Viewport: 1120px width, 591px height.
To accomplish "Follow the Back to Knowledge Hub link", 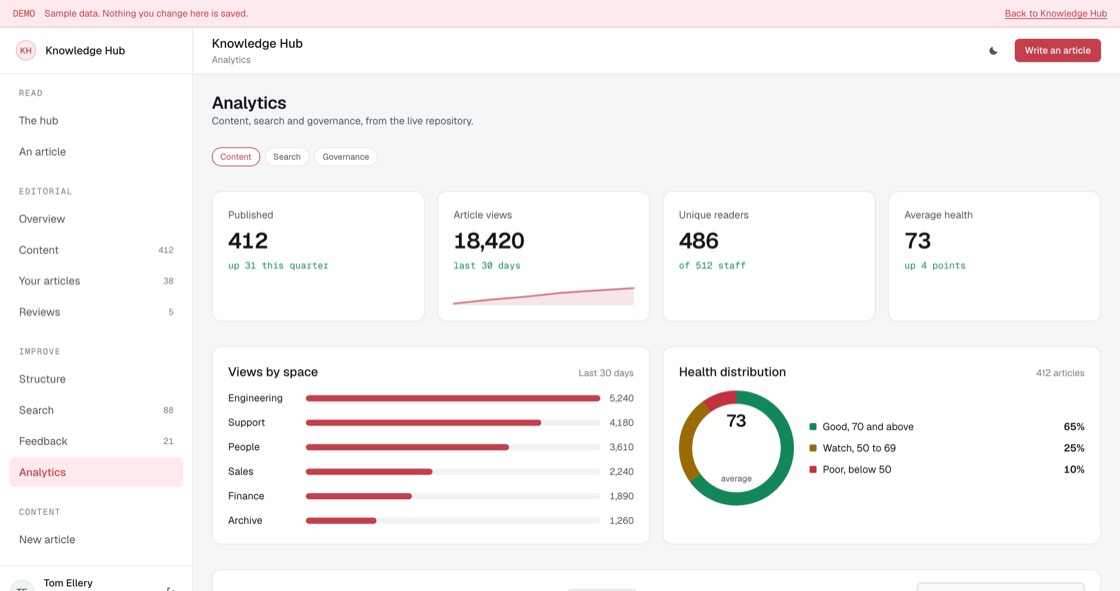I will (1055, 14).
